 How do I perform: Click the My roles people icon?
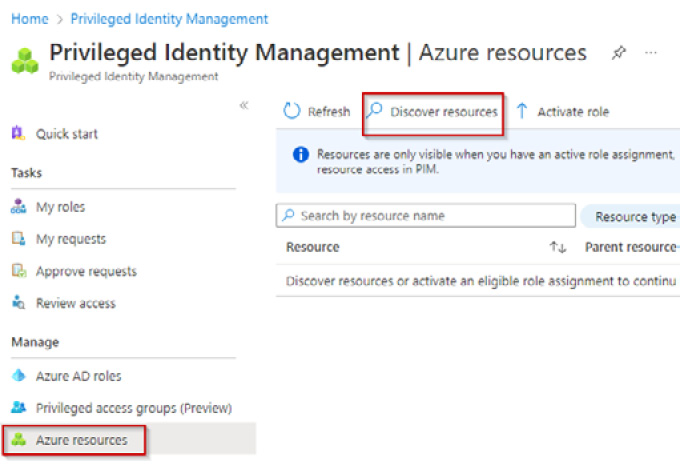[18, 207]
